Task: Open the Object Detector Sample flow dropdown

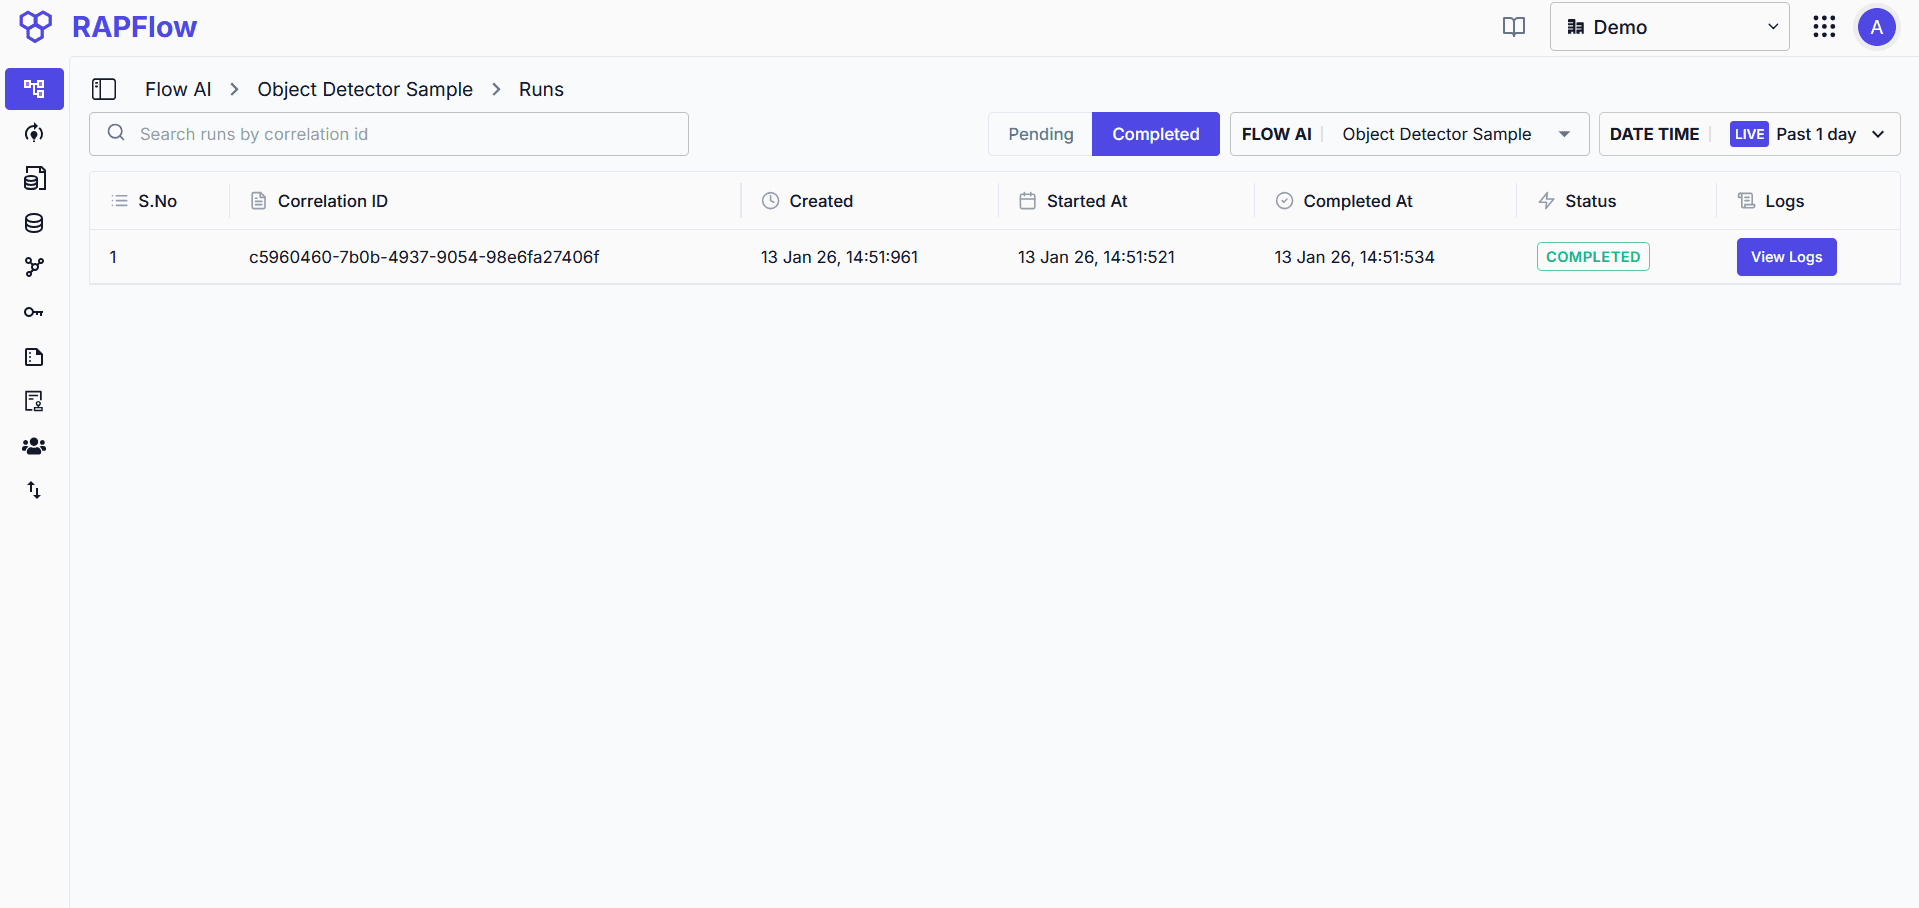Action: (x=1454, y=133)
